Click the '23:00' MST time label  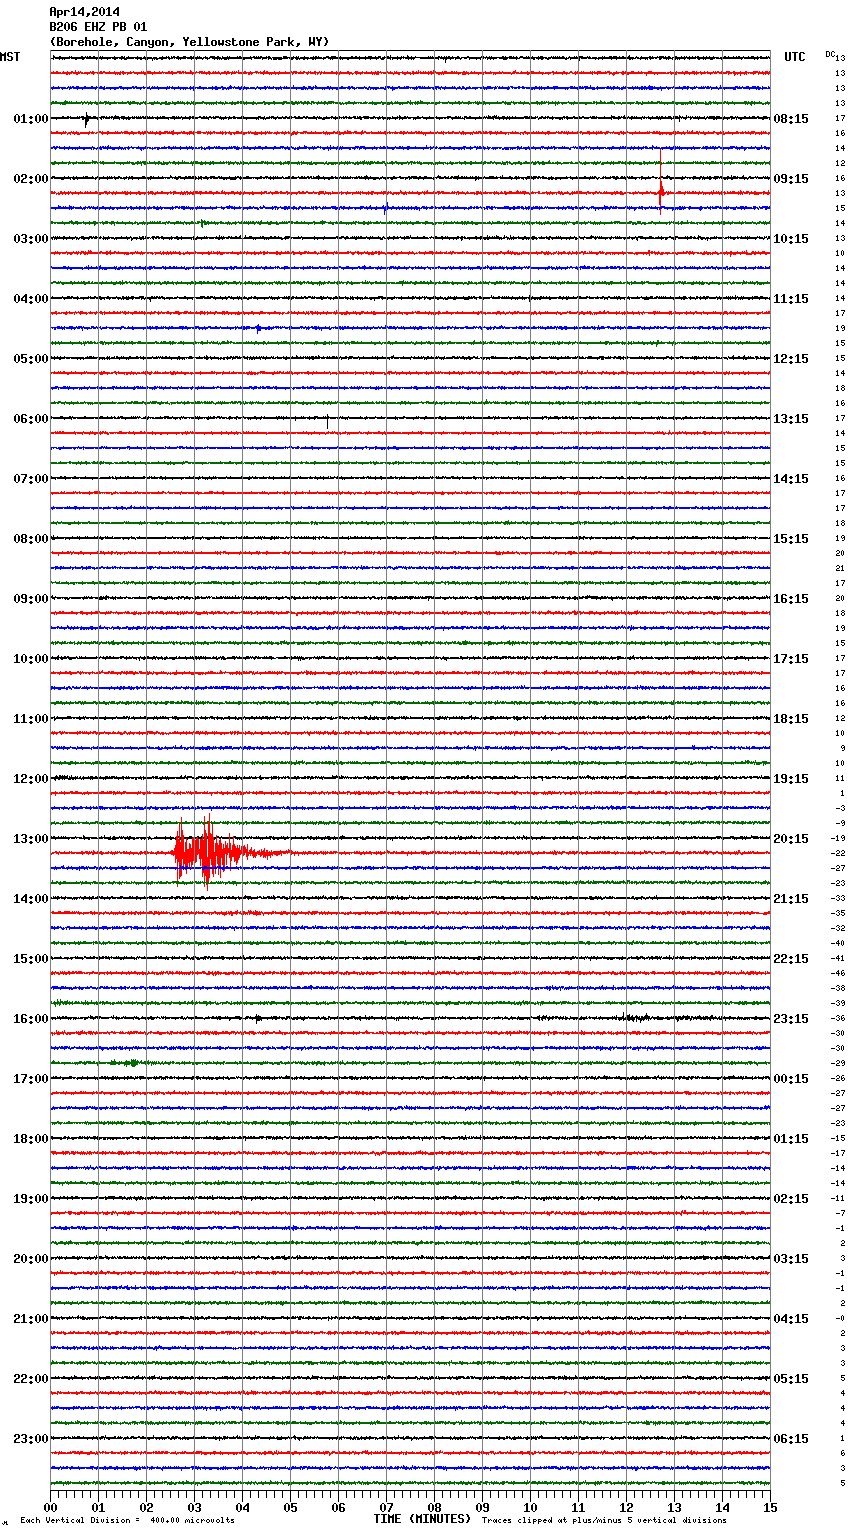click(x=31, y=1439)
